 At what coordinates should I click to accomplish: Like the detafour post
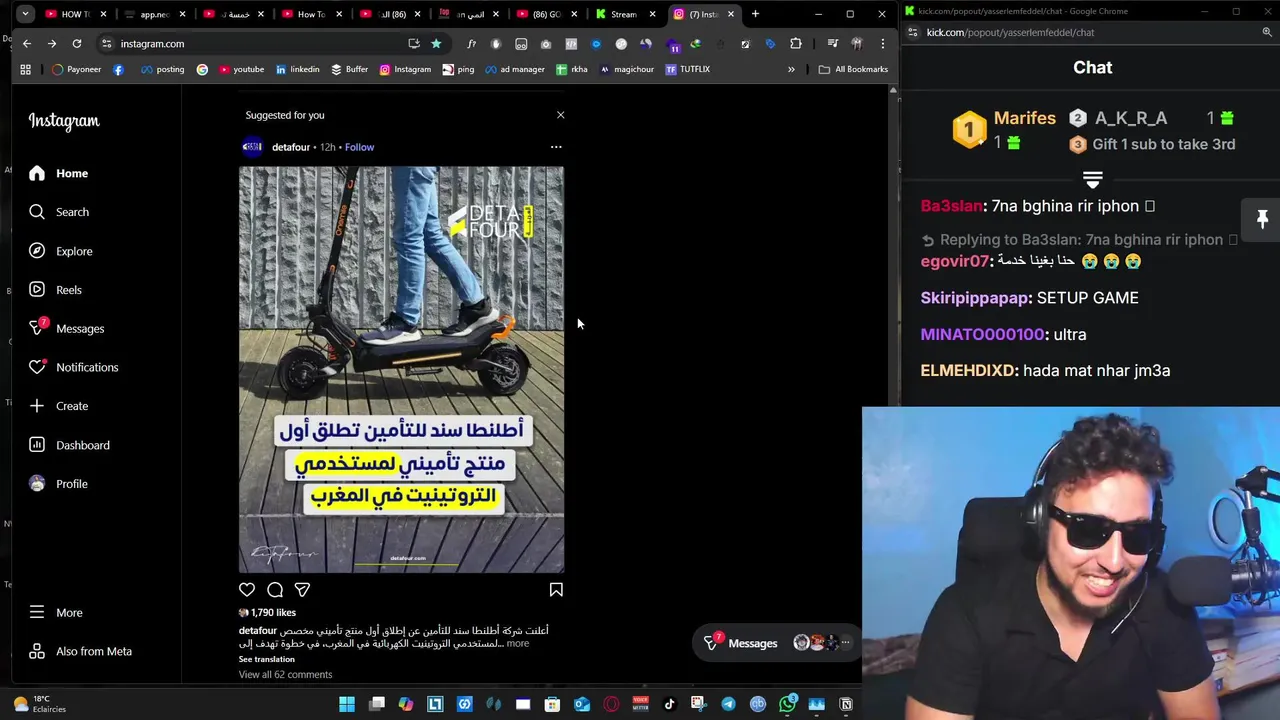pos(247,590)
